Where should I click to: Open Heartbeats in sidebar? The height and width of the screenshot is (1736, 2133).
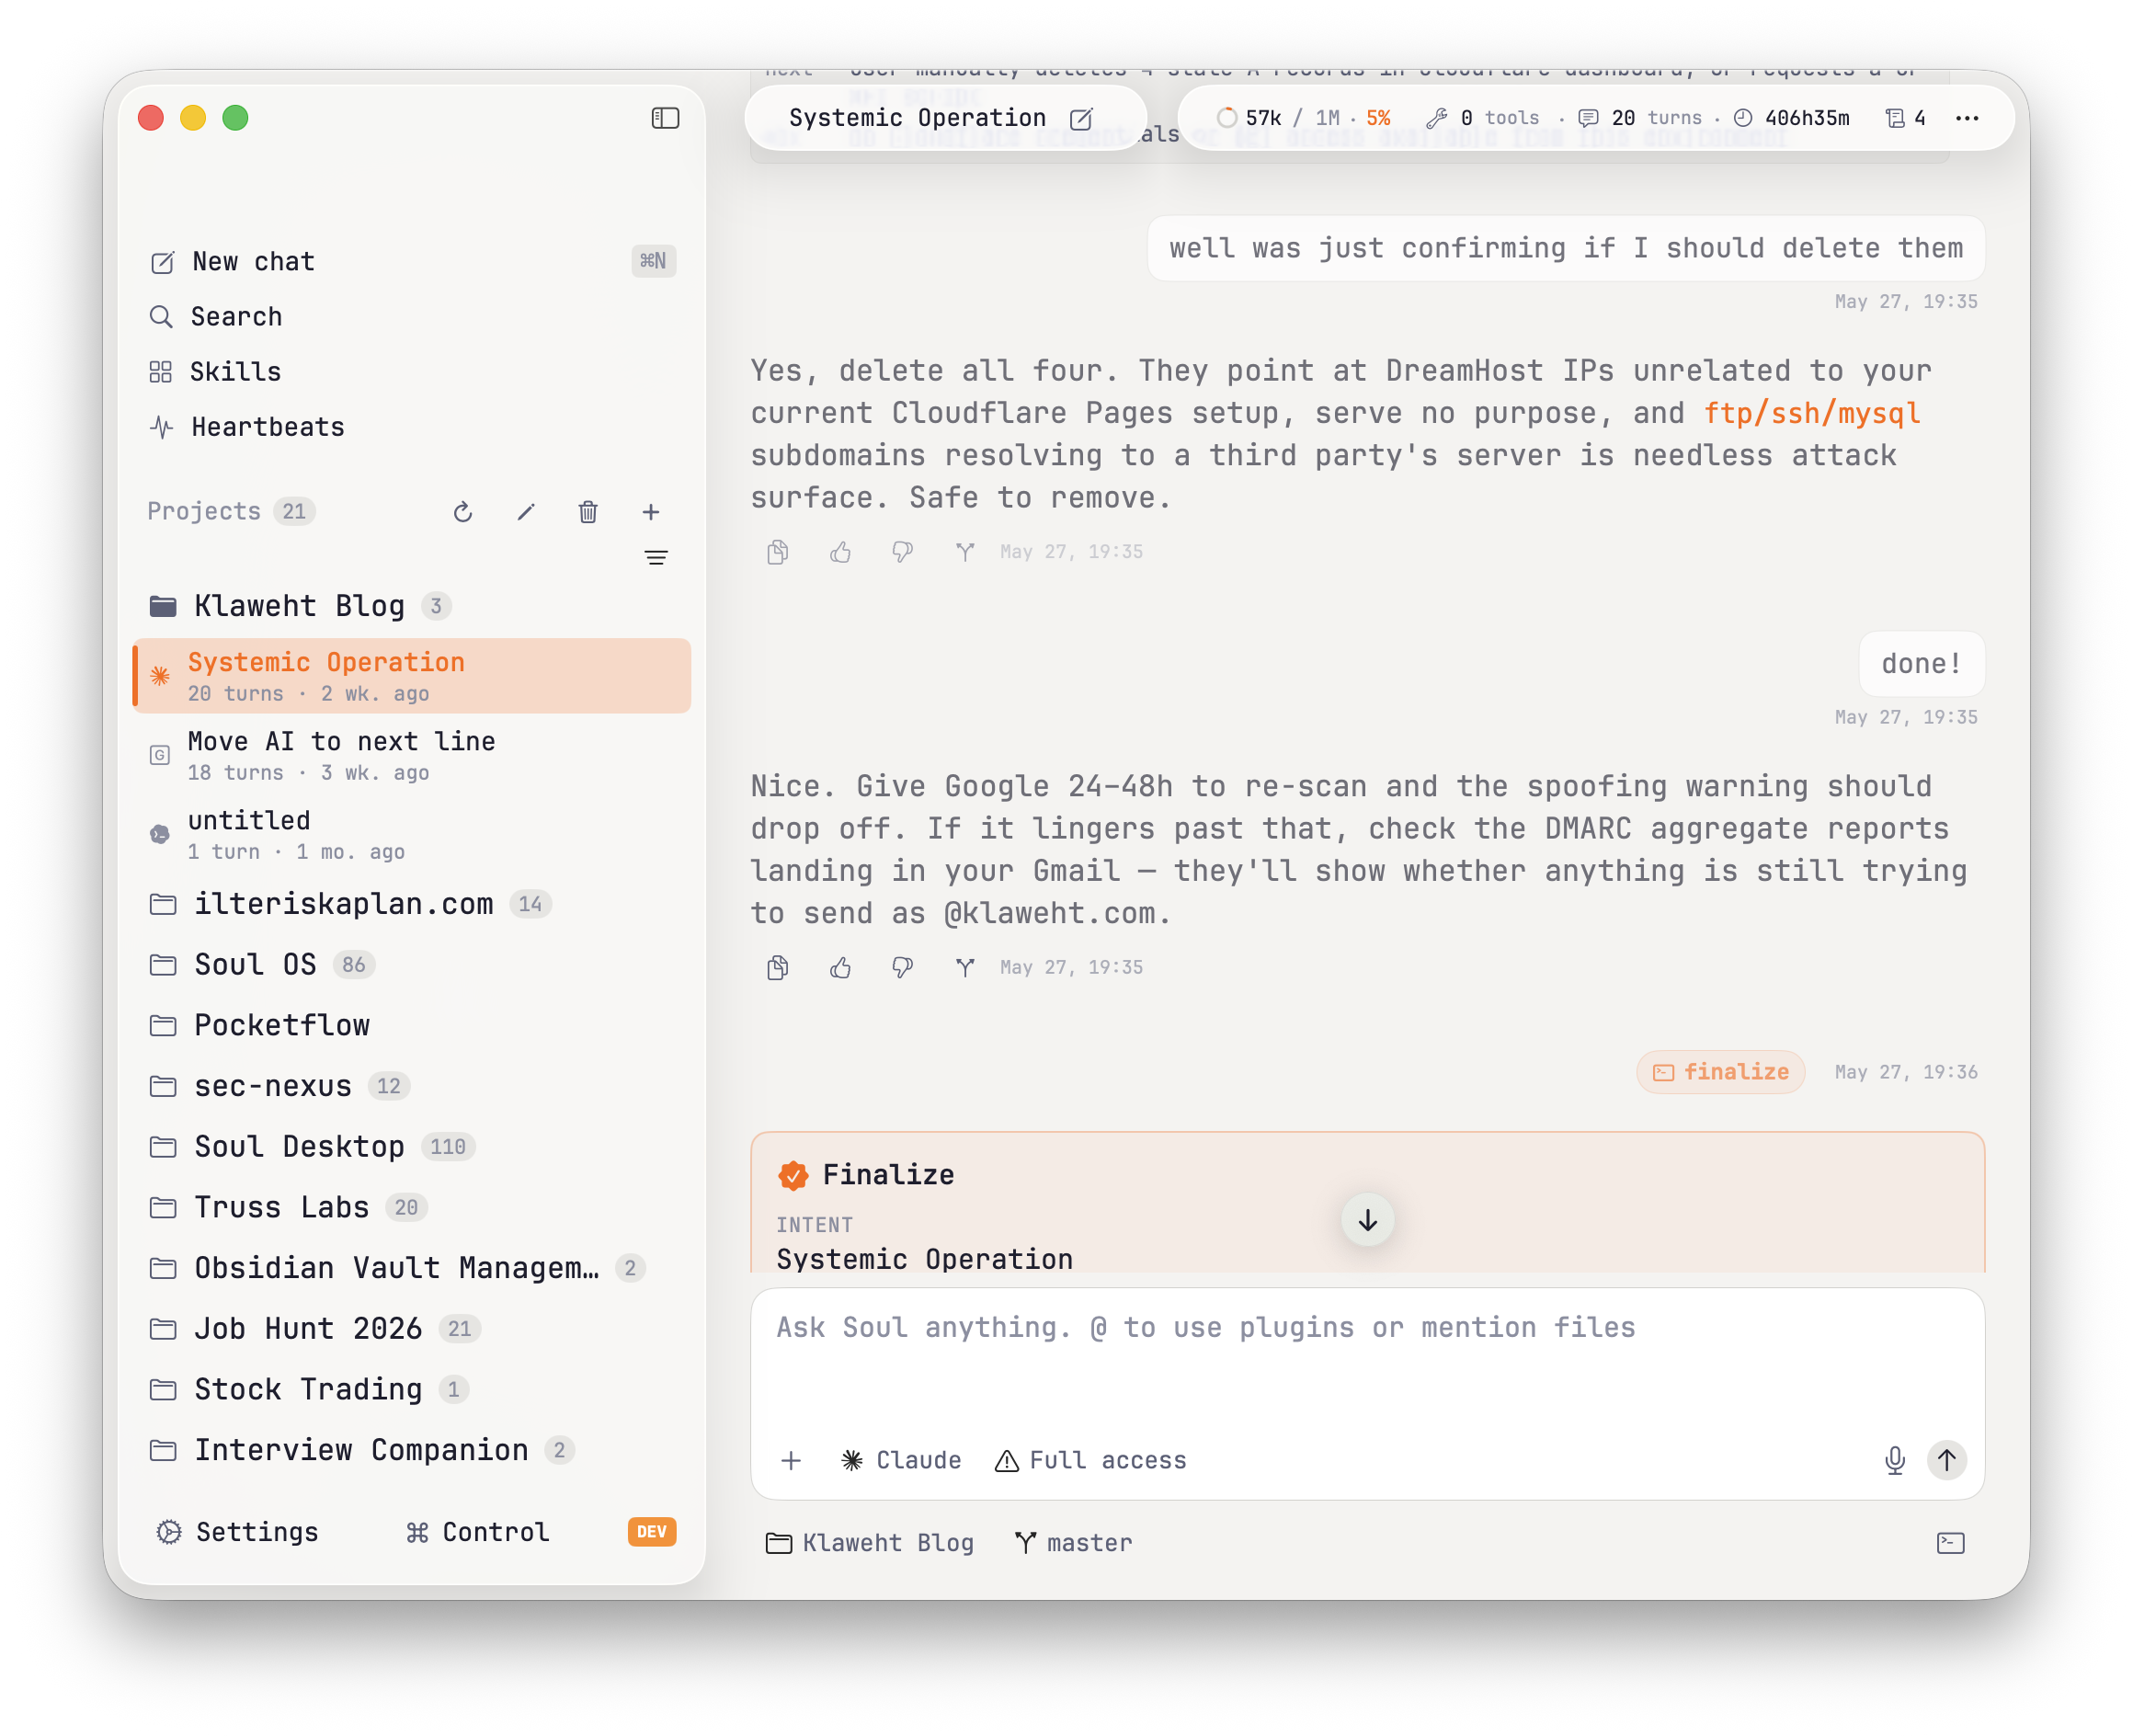coord(412,427)
